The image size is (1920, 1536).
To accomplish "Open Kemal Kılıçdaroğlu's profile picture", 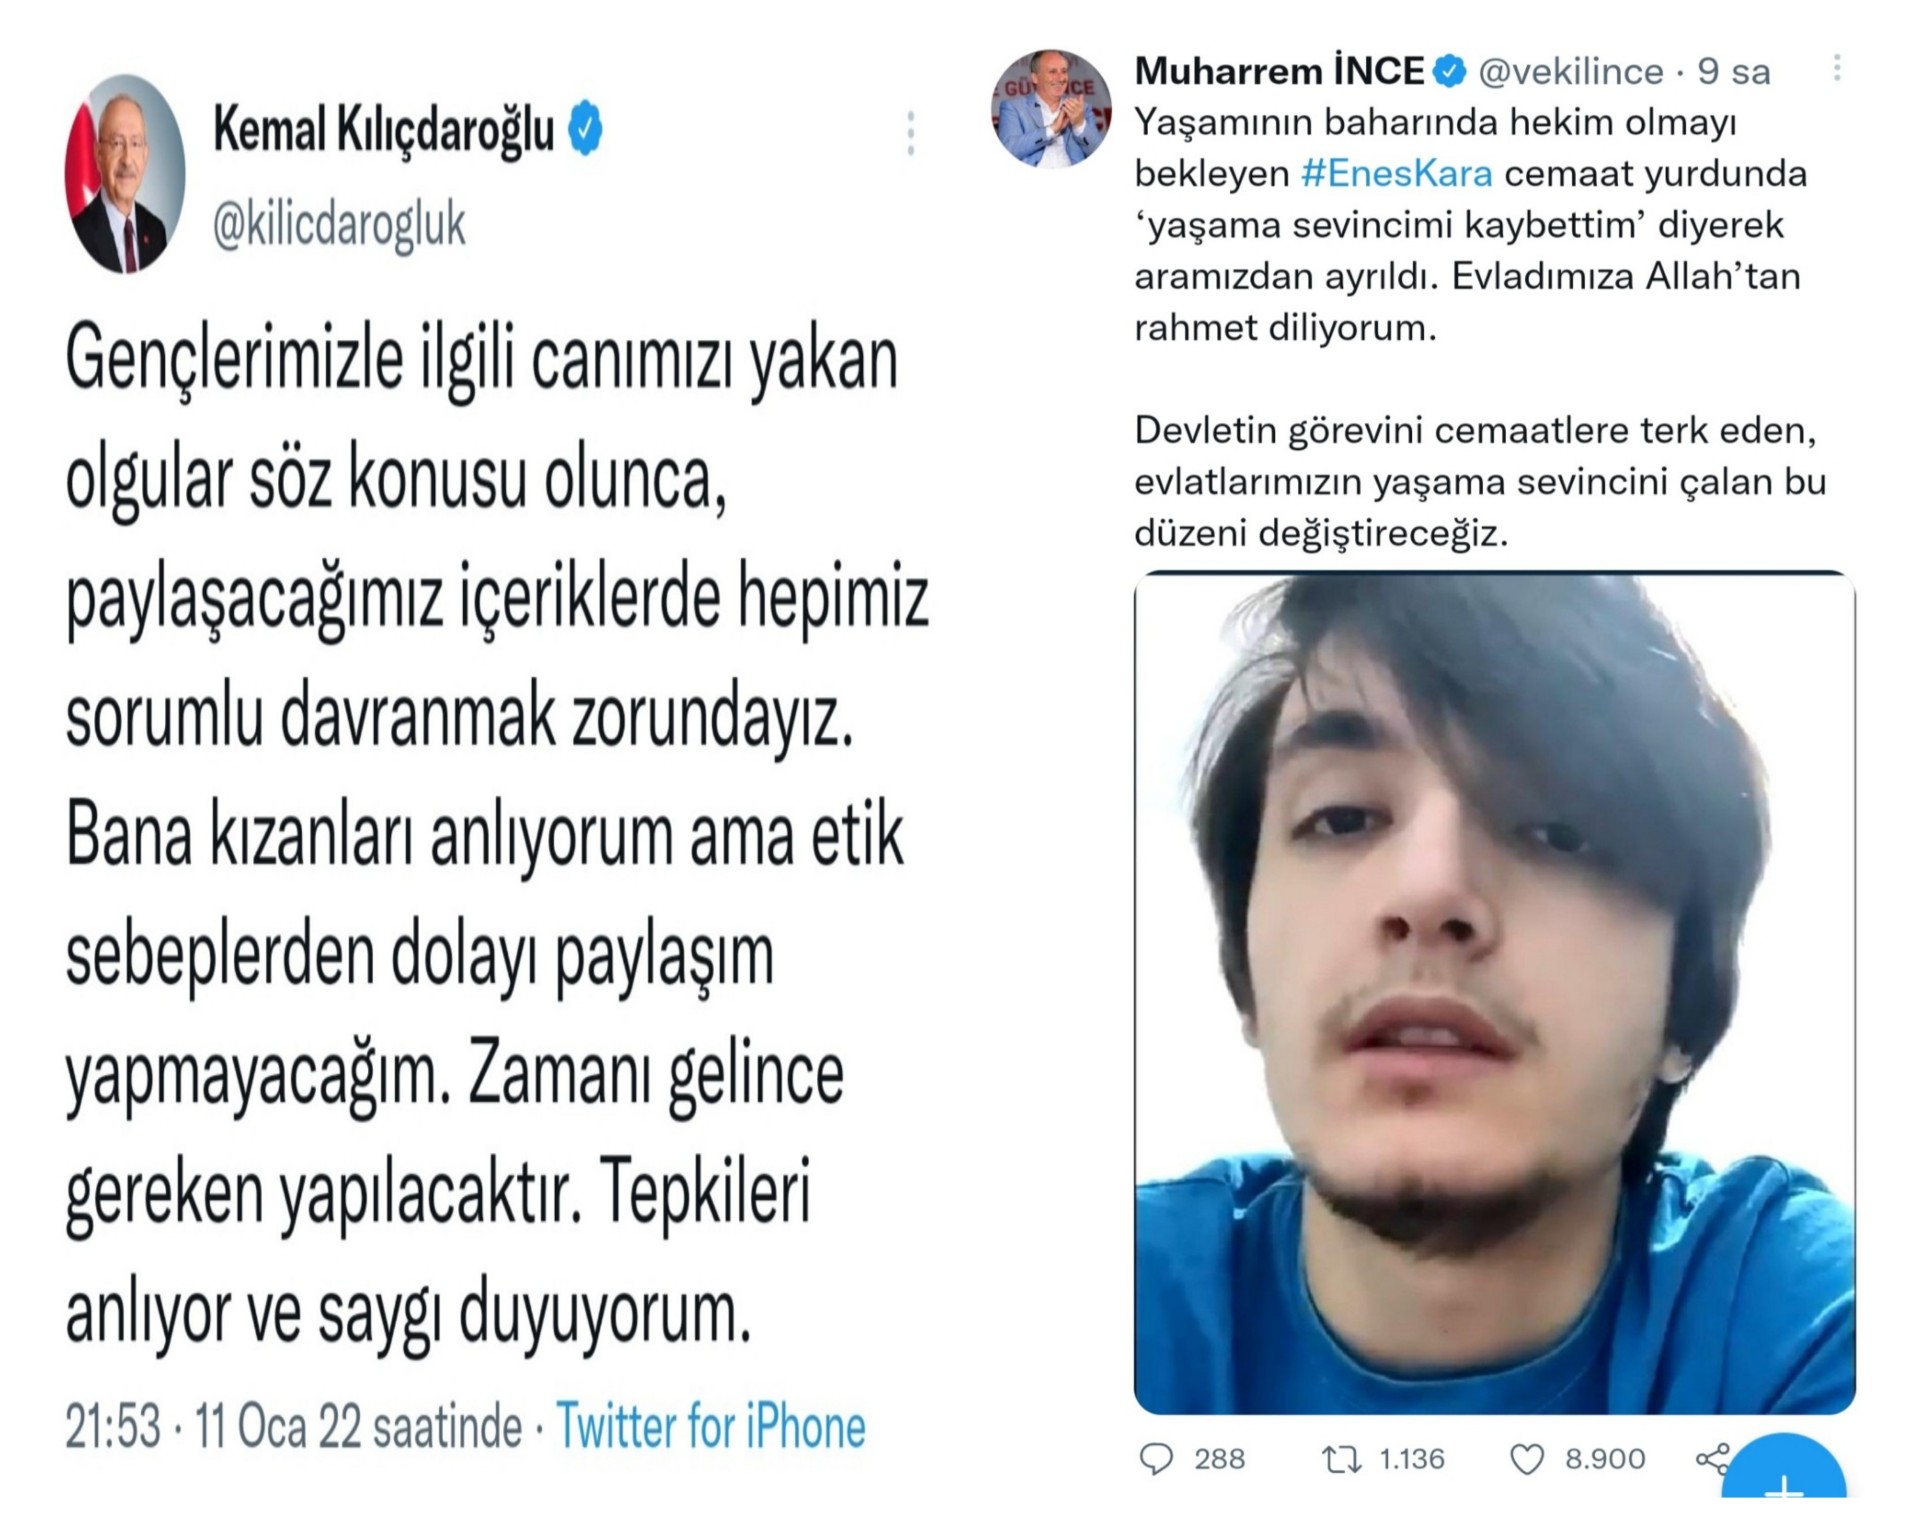I will [x=126, y=173].
